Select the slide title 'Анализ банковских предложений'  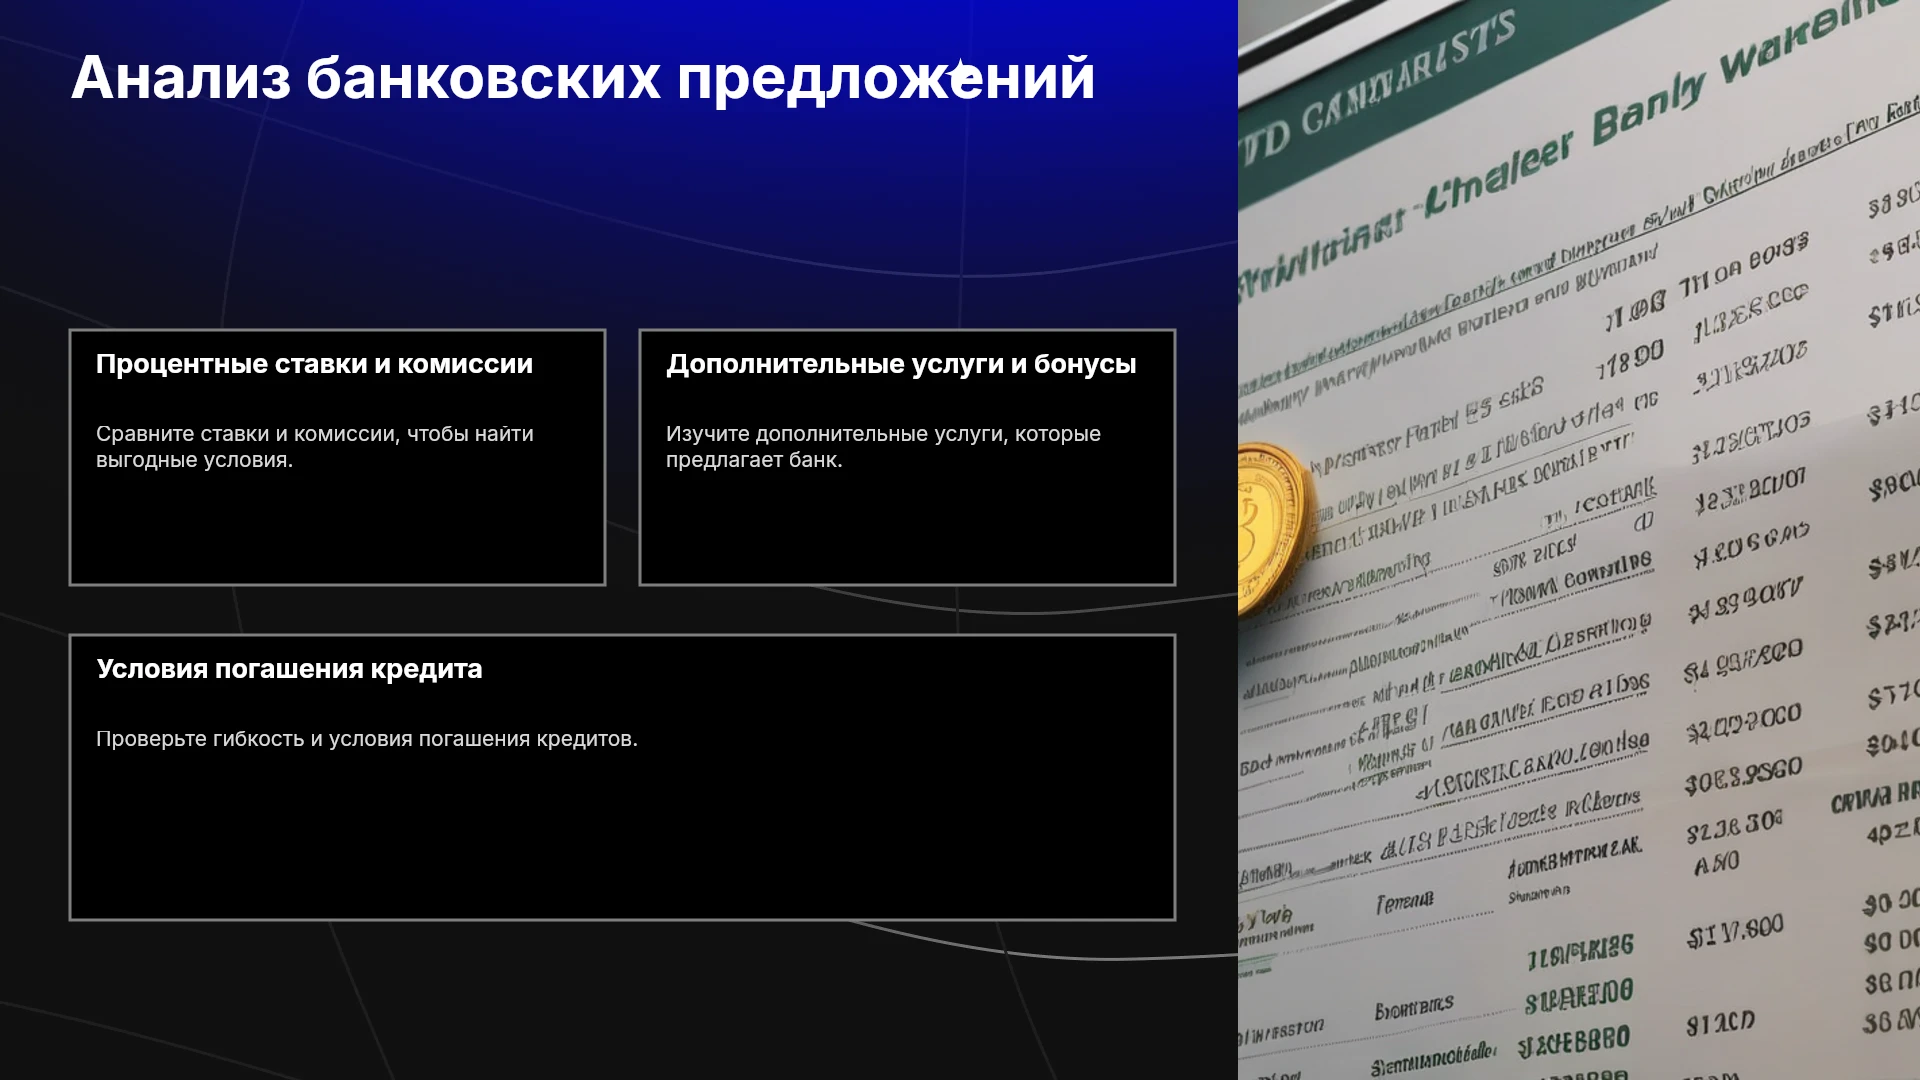pos(583,78)
